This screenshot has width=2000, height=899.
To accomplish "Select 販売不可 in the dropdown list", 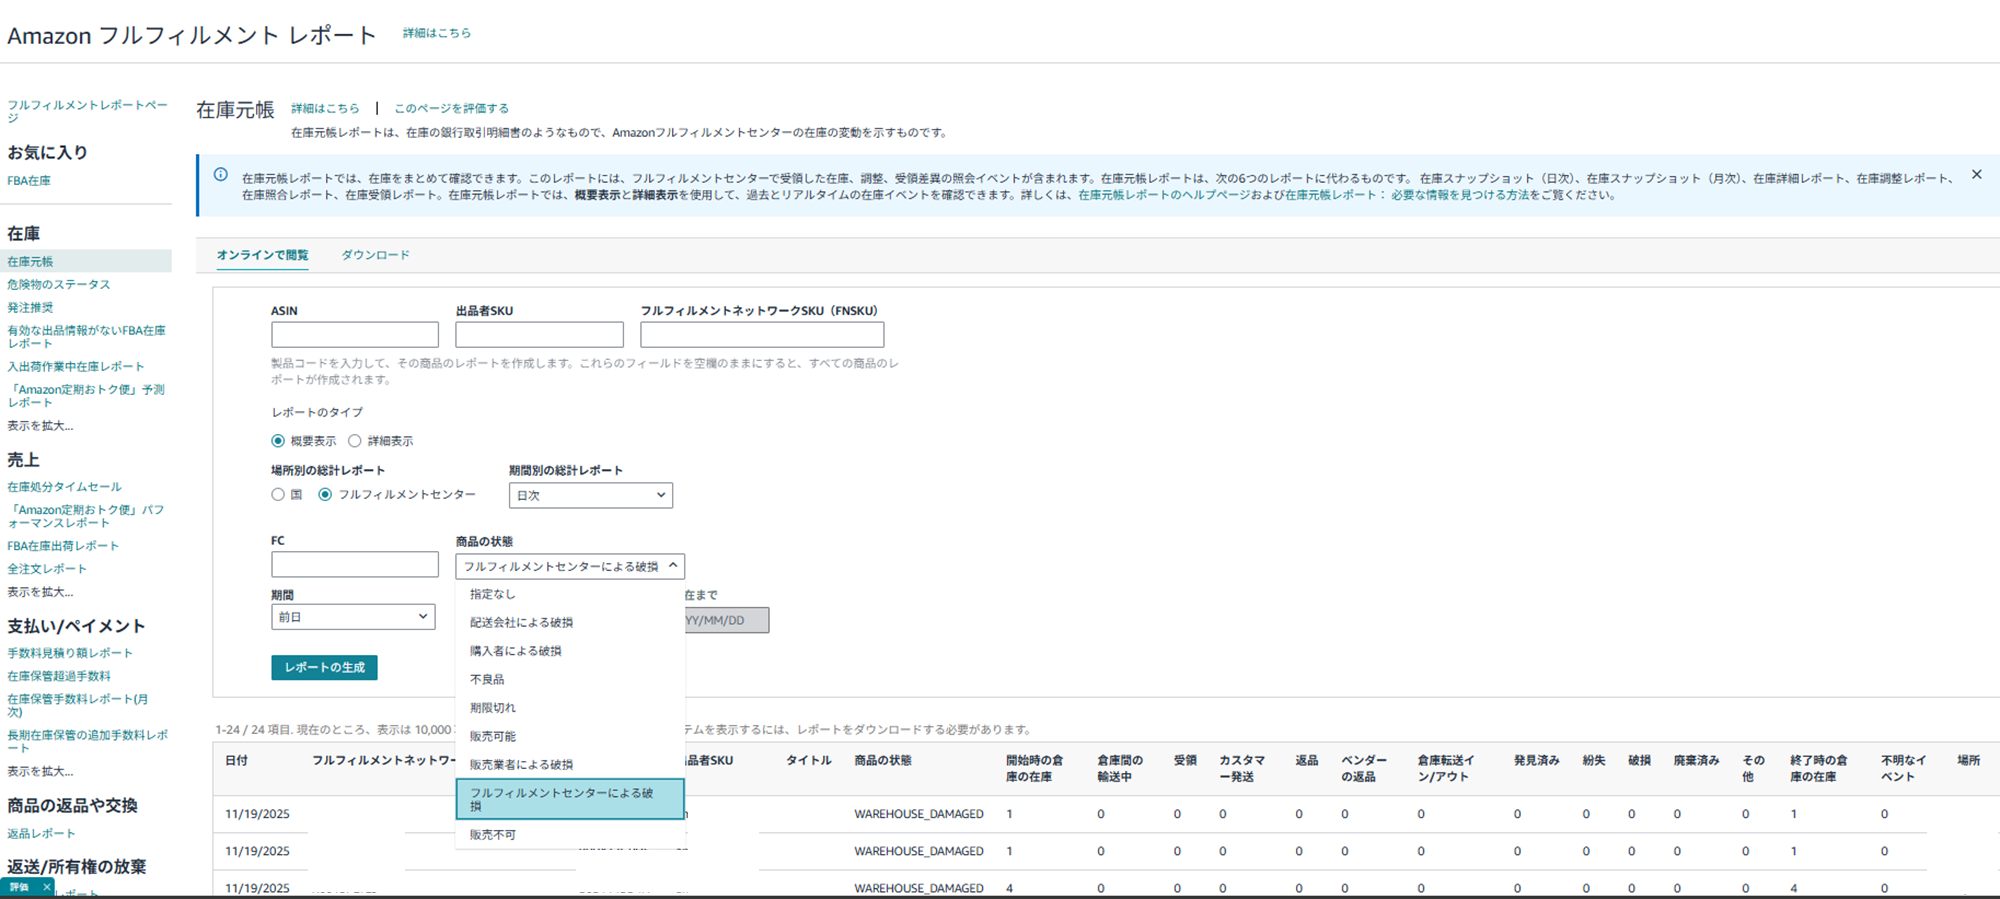I will click(x=493, y=835).
